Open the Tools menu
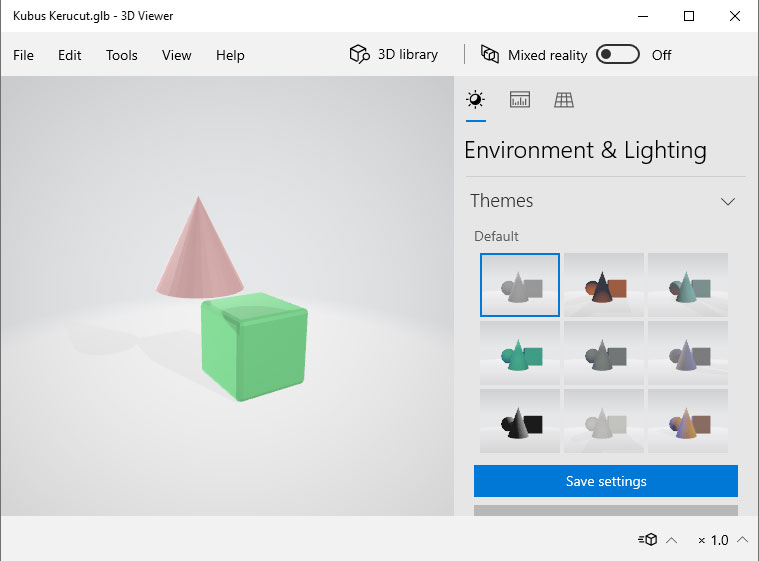This screenshot has width=759, height=561. [121, 55]
